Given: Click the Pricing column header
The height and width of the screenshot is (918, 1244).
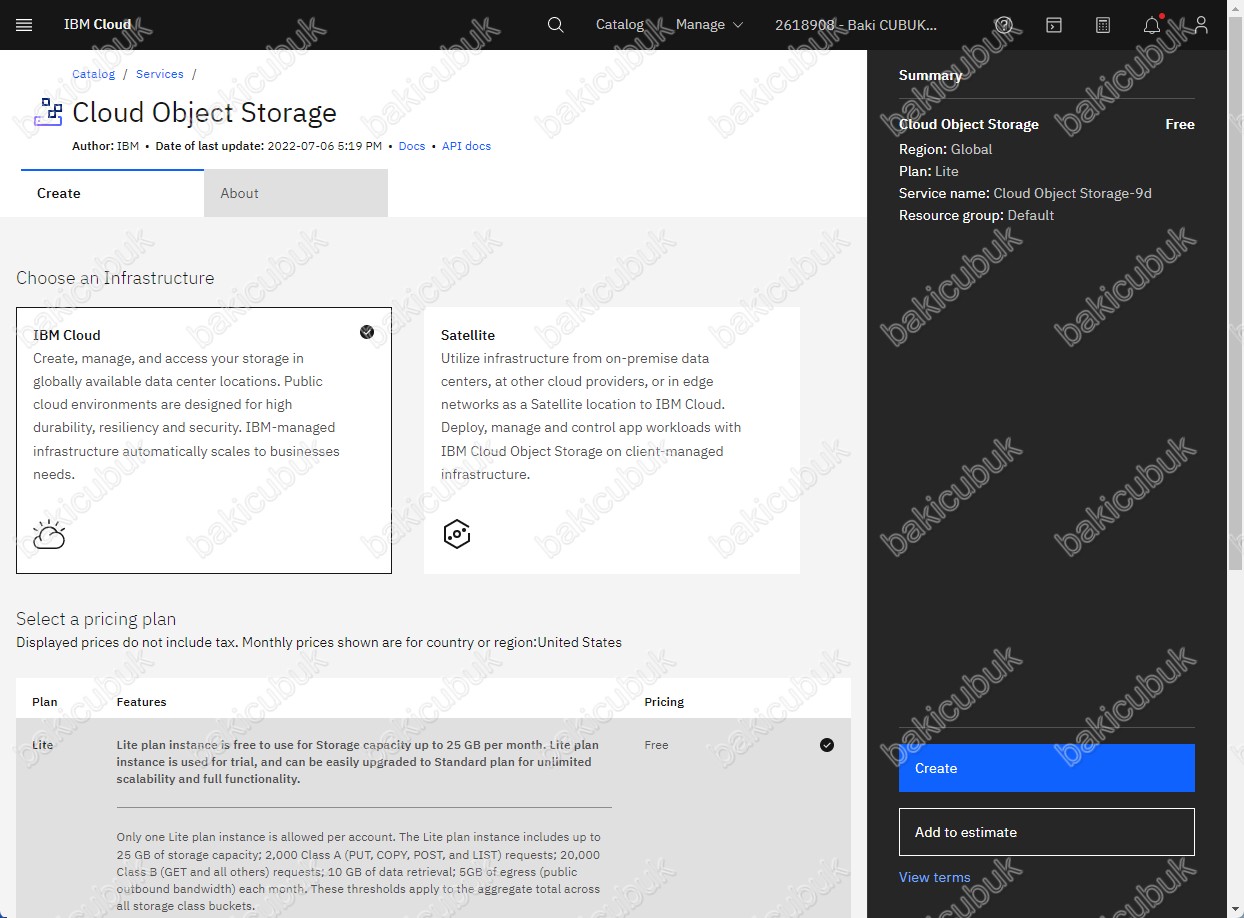Looking at the screenshot, I should point(664,702).
